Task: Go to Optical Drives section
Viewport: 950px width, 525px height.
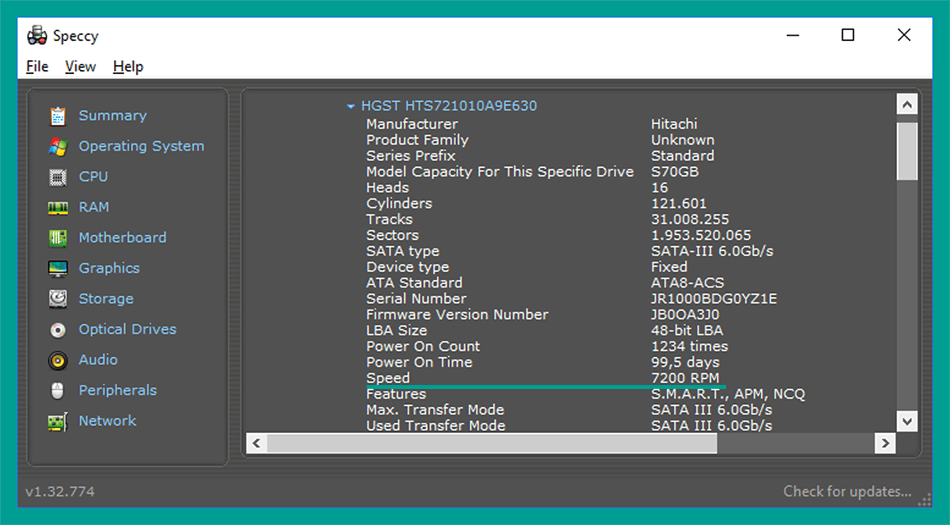Action: click(x=127, y=329)
